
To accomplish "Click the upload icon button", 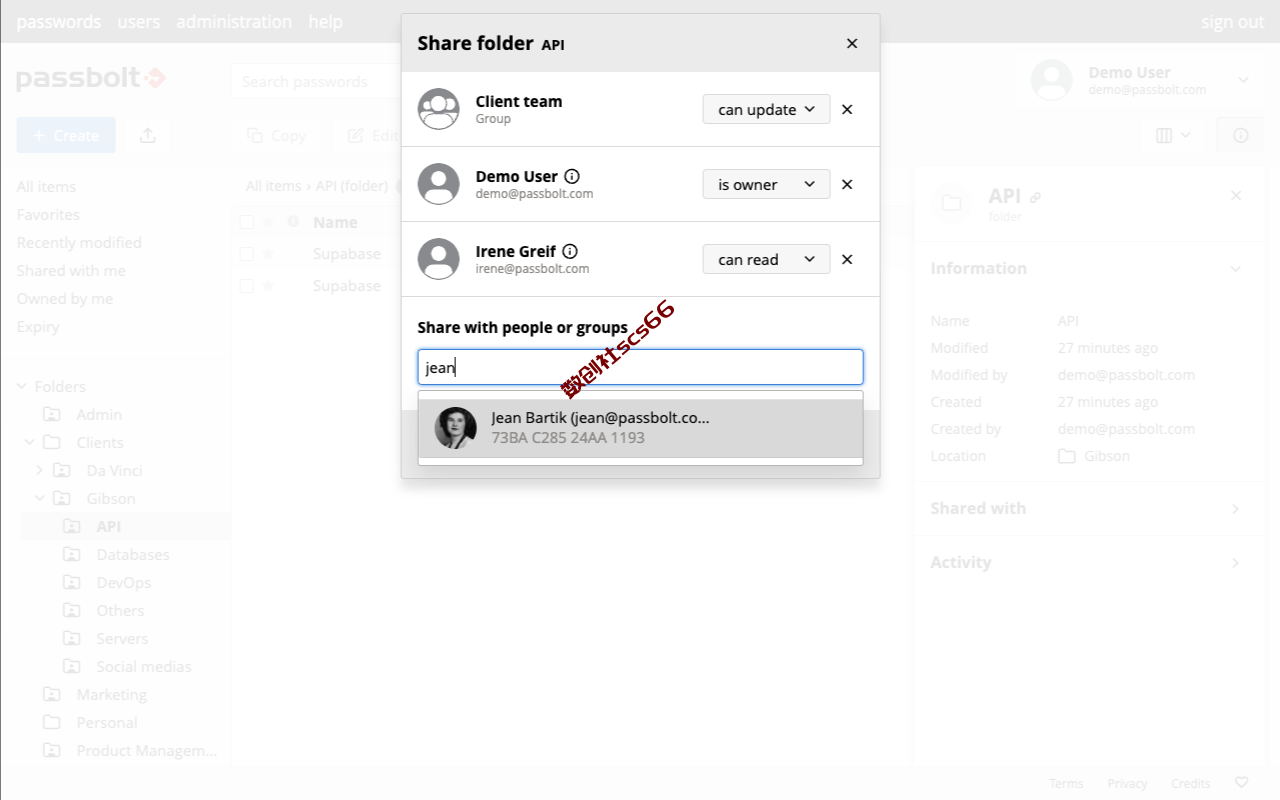I will 148,135.
